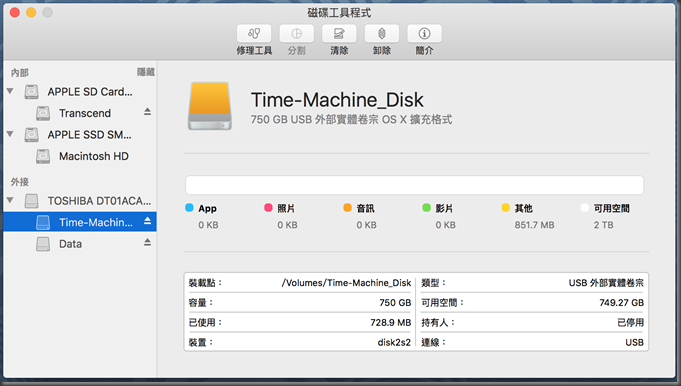The height and width of the screenshot is (386, 681).
Task: Click the Transcend volume icon
Action: (x=43, y=113)
